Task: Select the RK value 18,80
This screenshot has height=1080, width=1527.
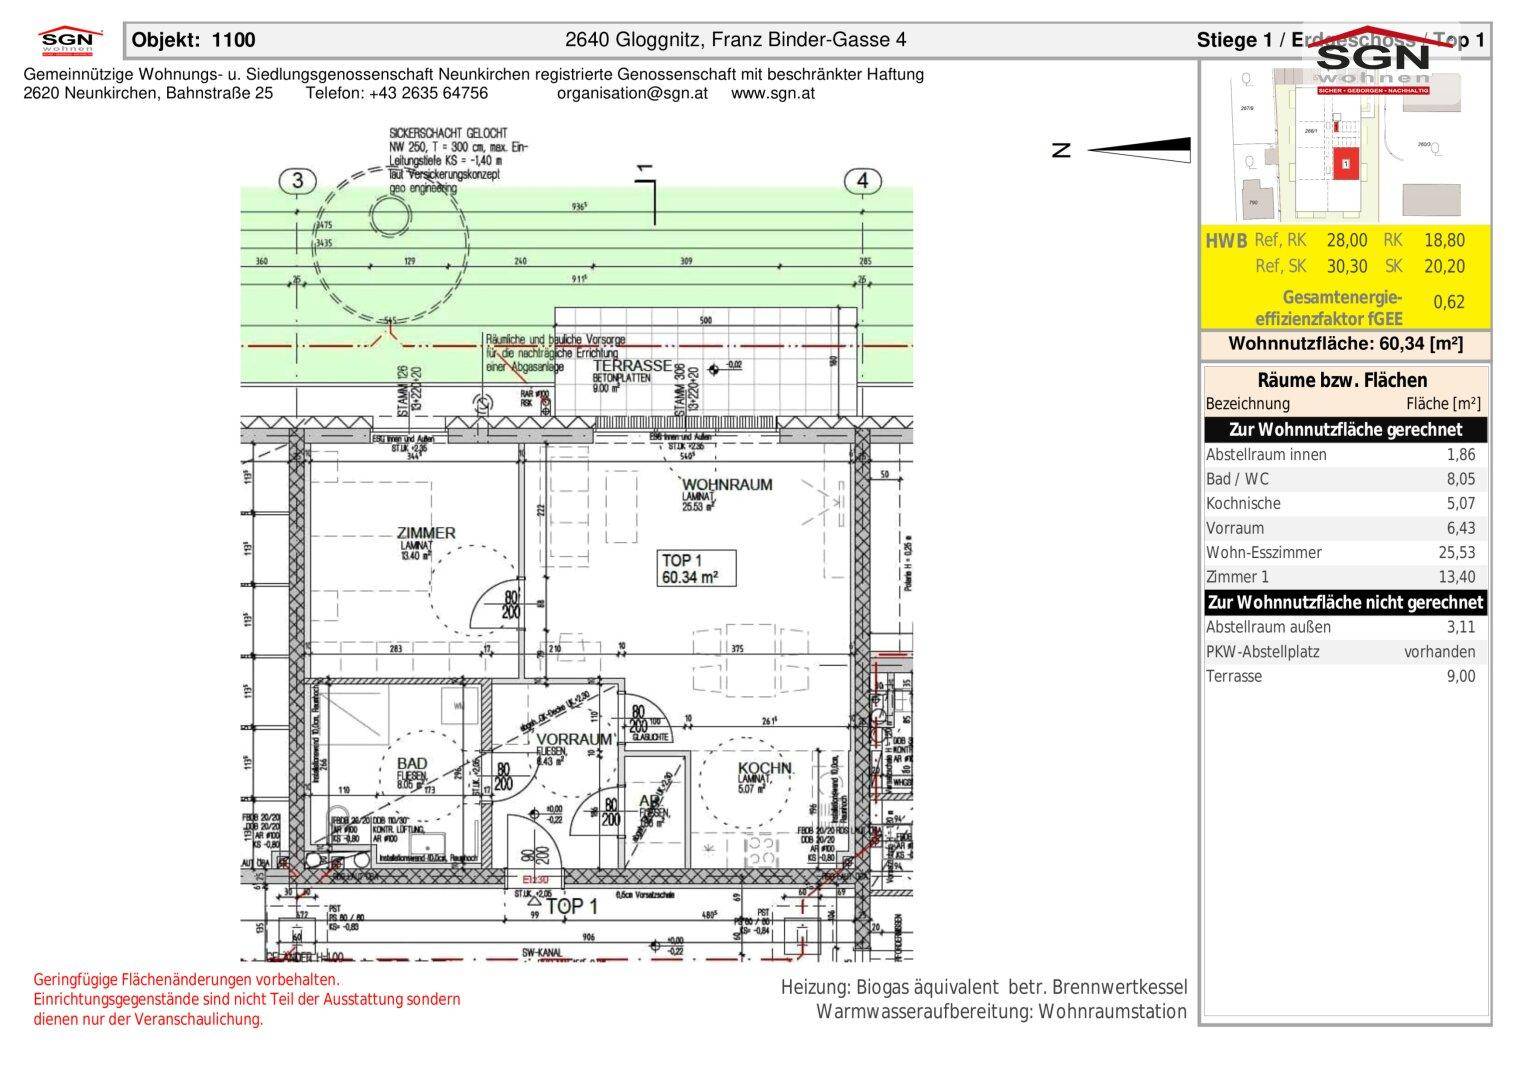Action: pos(1444,240)
